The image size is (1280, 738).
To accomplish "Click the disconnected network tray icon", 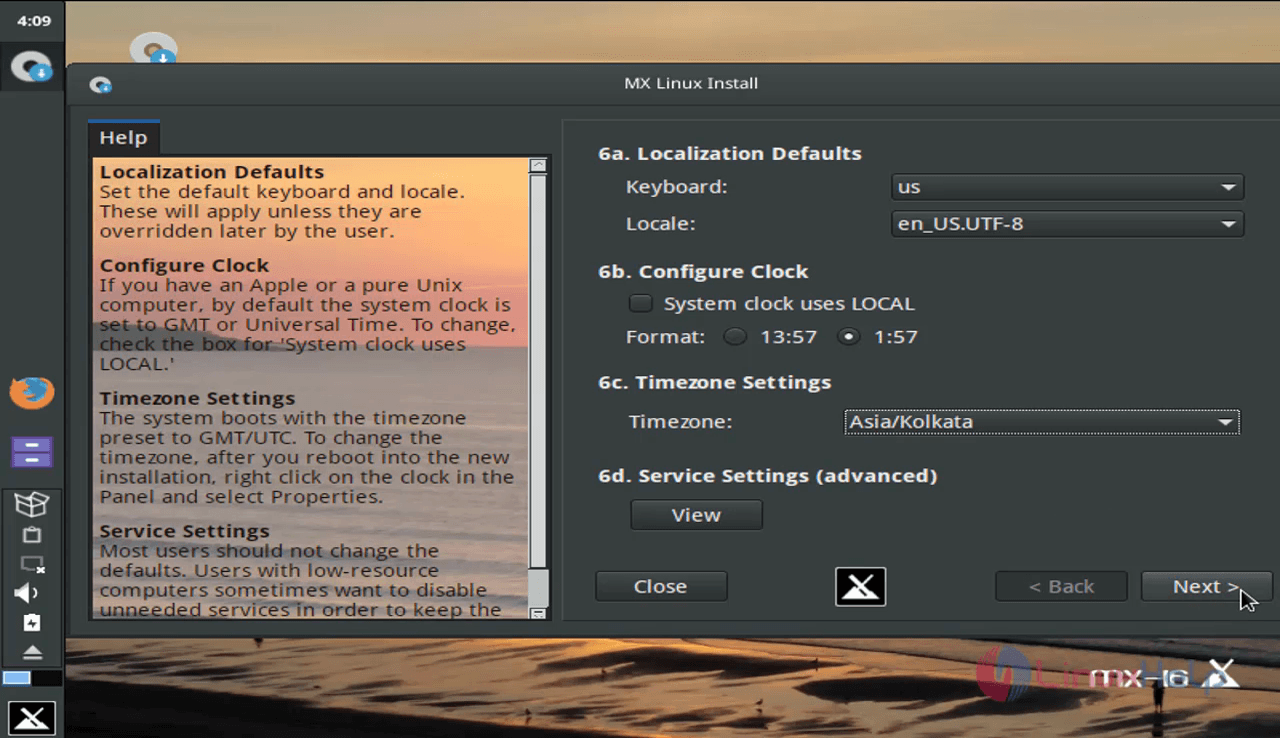I will click(32, 564).
